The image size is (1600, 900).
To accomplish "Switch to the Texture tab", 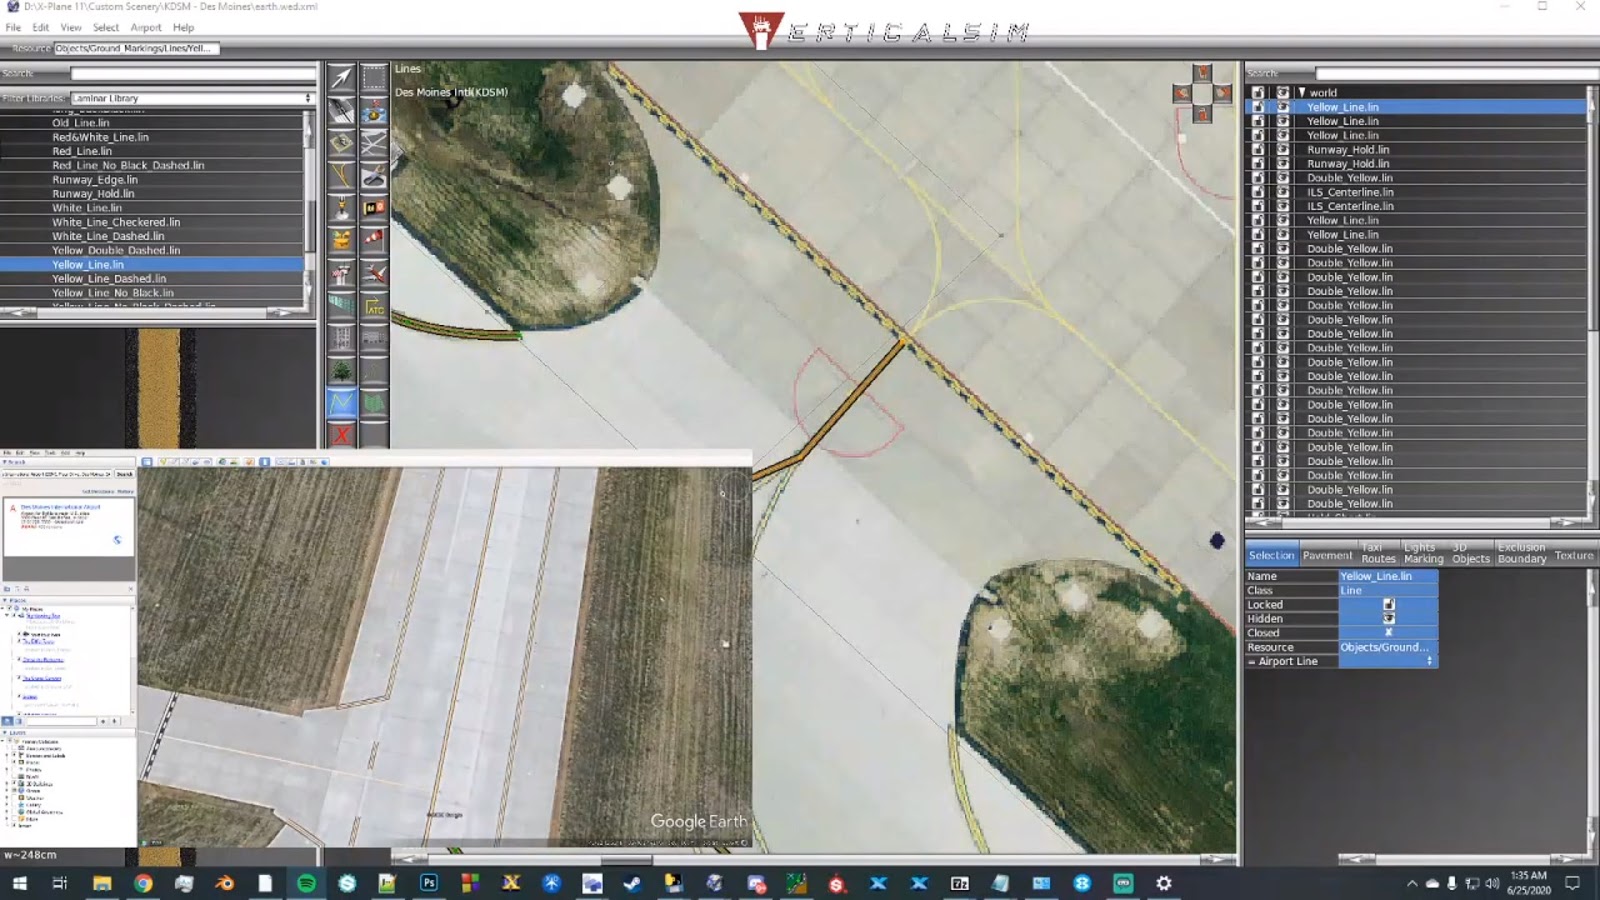I will 1574,555.
